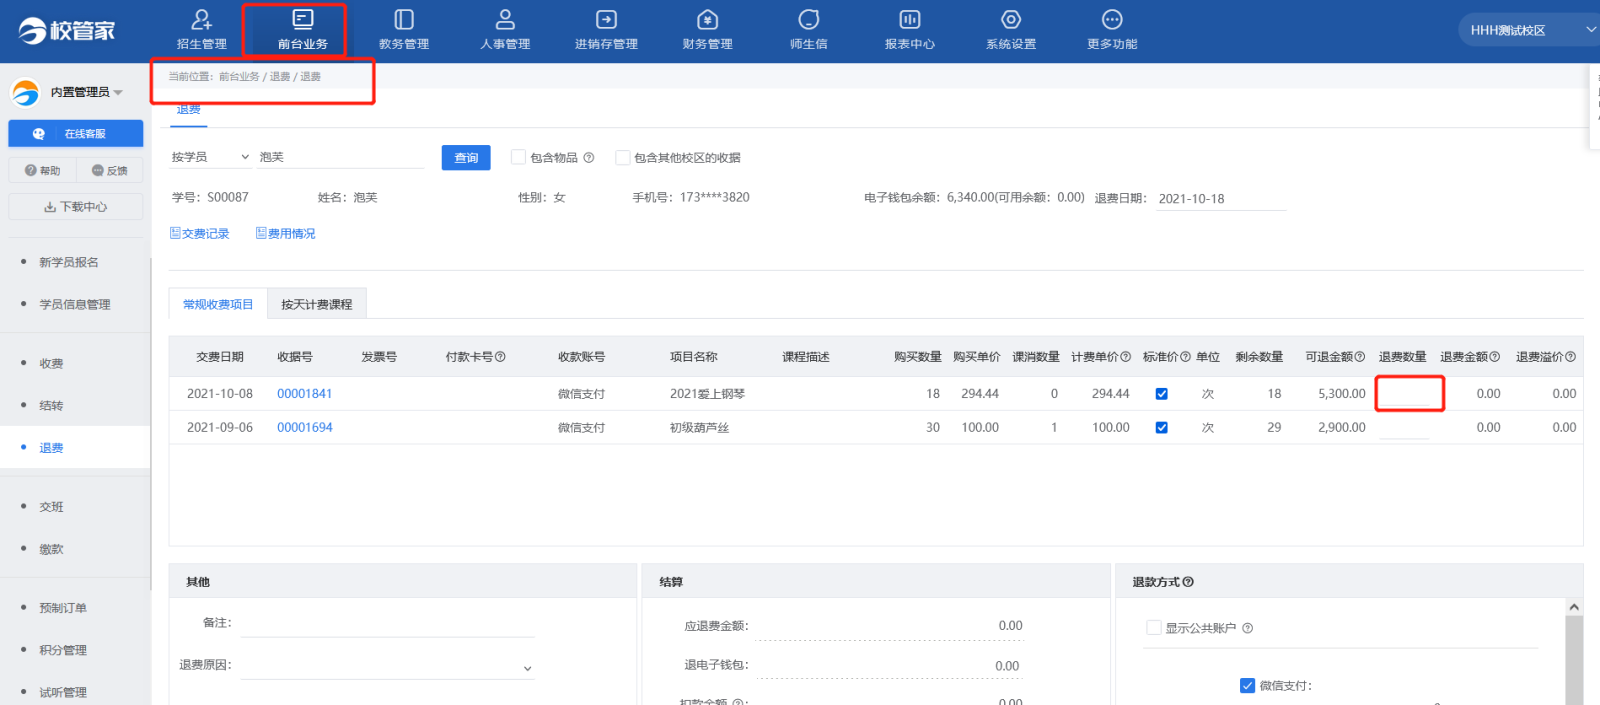This screenshot has height=705, width=1600.
Task: Click 退费数量 field for 2021爱上钢琴
Action: pos(1404,394)
